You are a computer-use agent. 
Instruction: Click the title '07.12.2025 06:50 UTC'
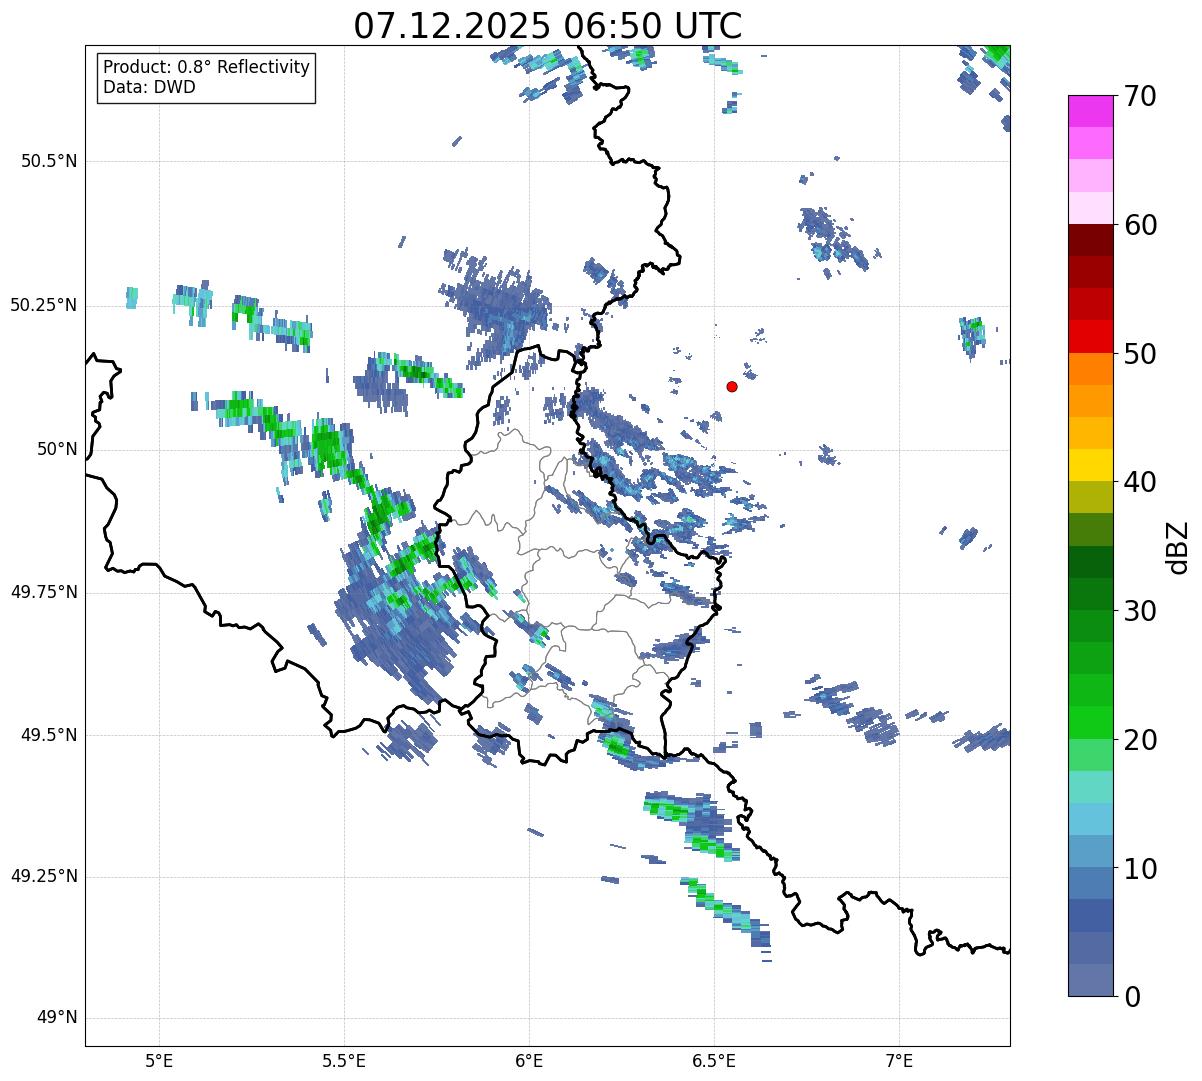click(x=548, y=26)
